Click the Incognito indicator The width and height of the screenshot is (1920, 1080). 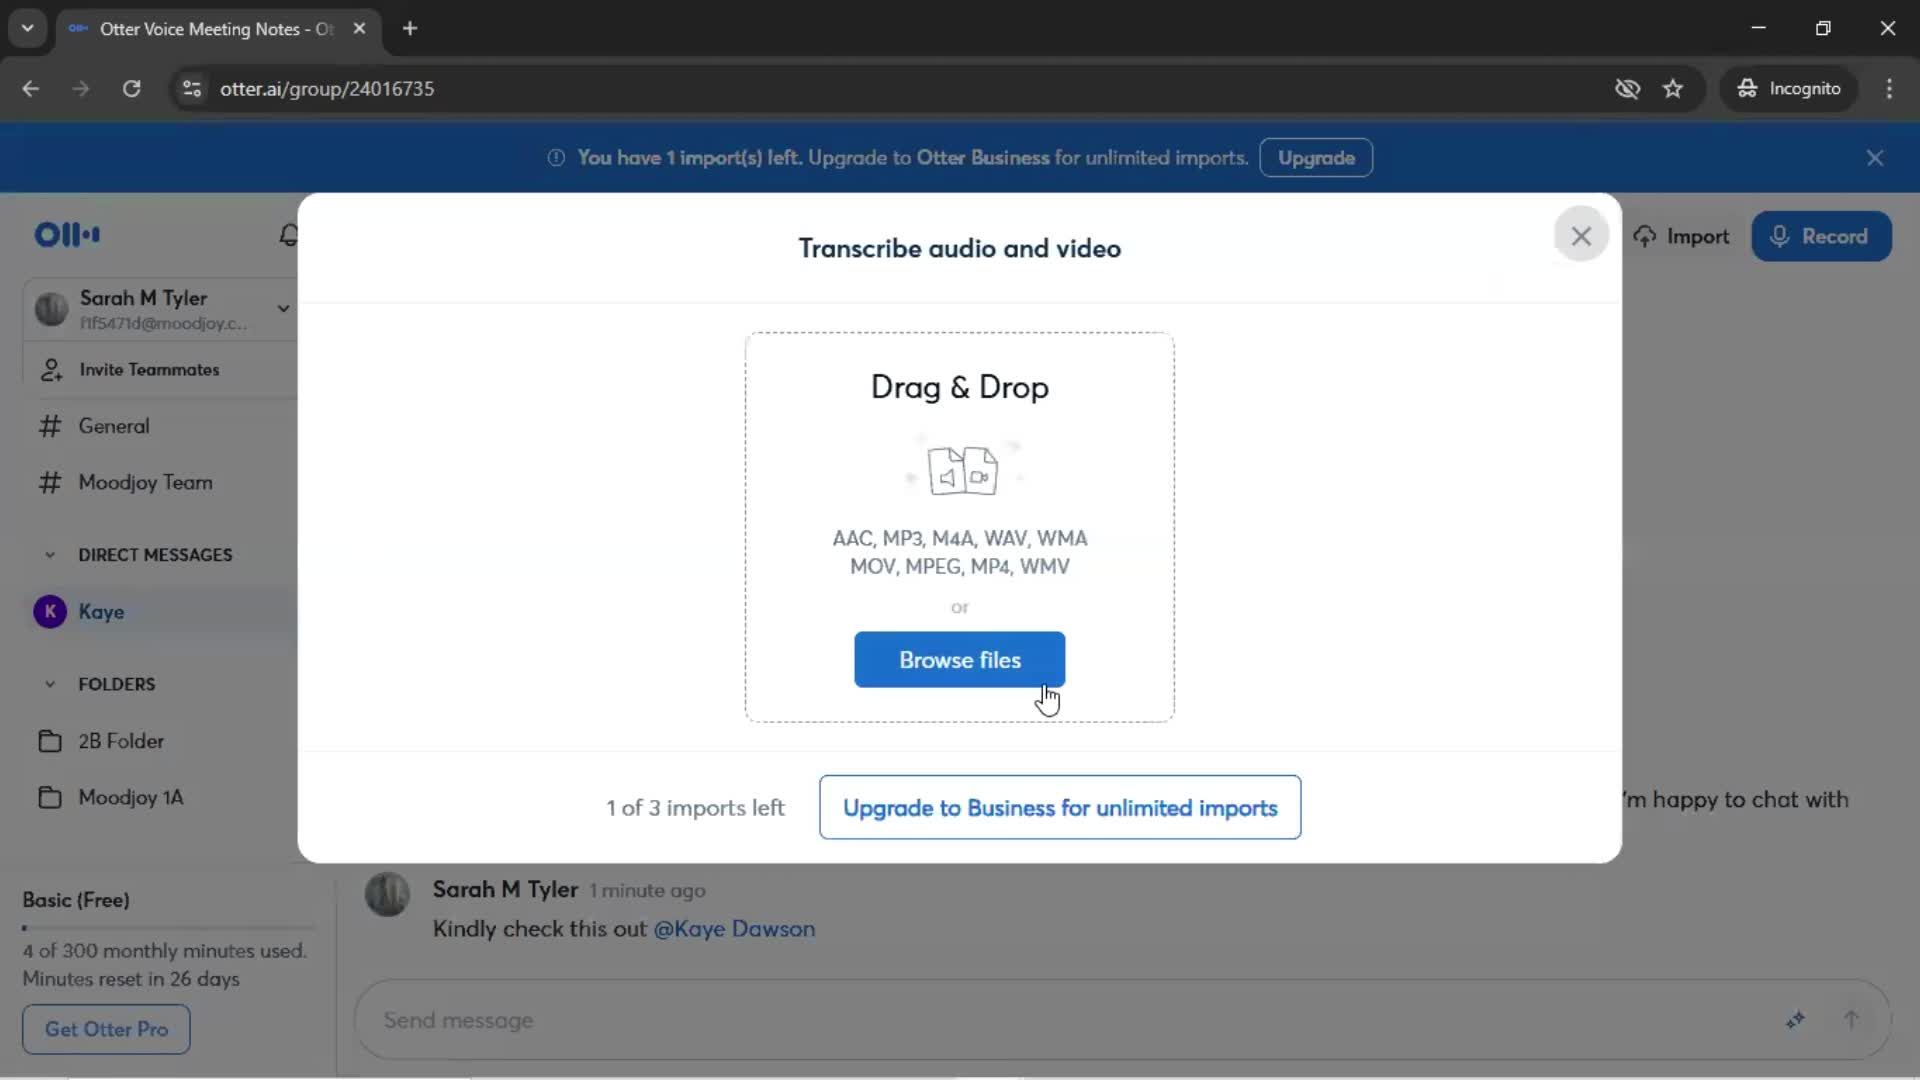pos(1789,89)
